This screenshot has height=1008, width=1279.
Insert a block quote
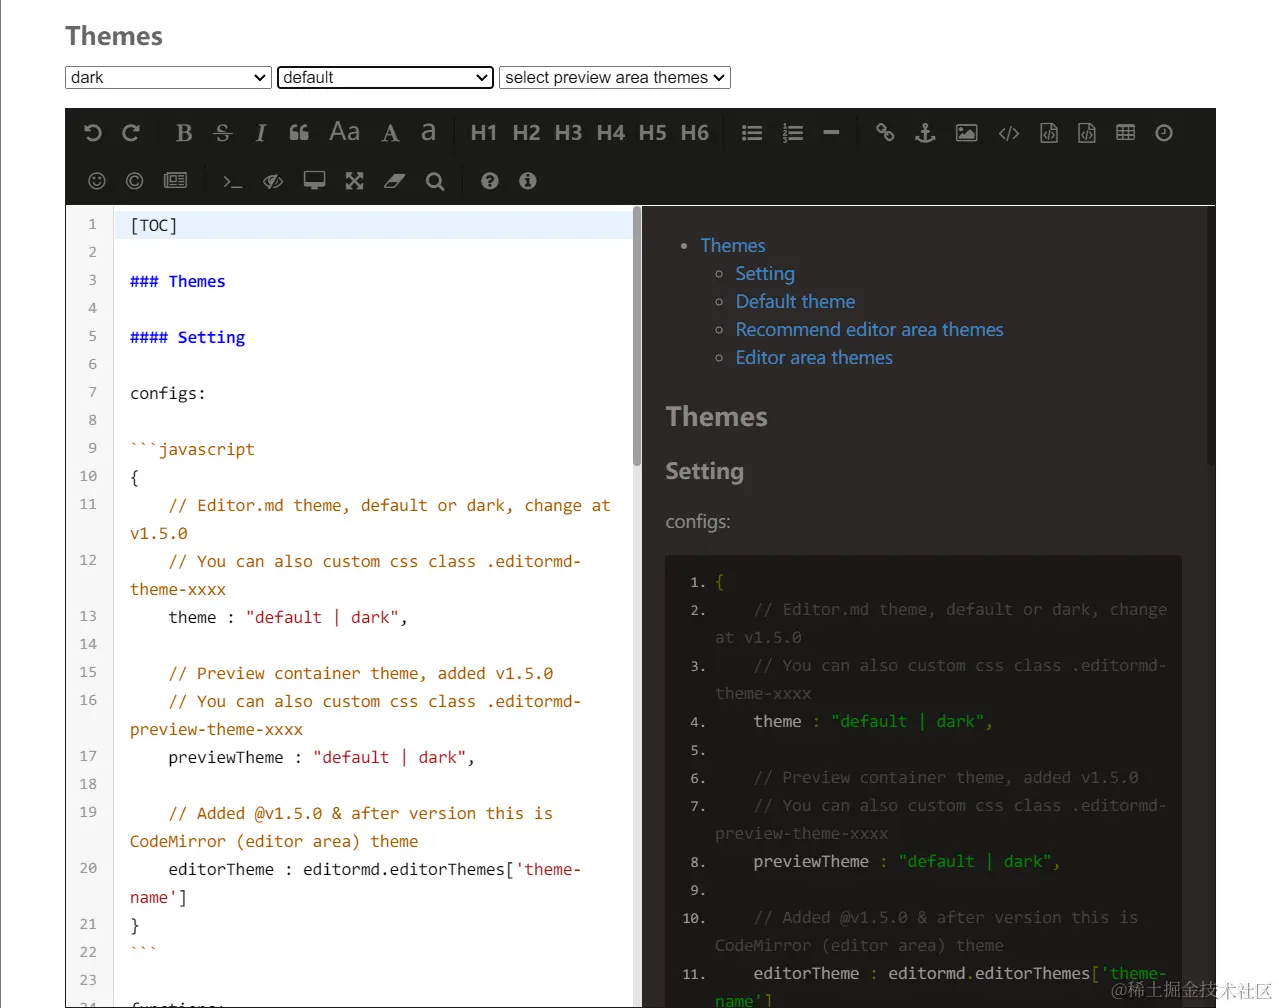coord(299,133)
